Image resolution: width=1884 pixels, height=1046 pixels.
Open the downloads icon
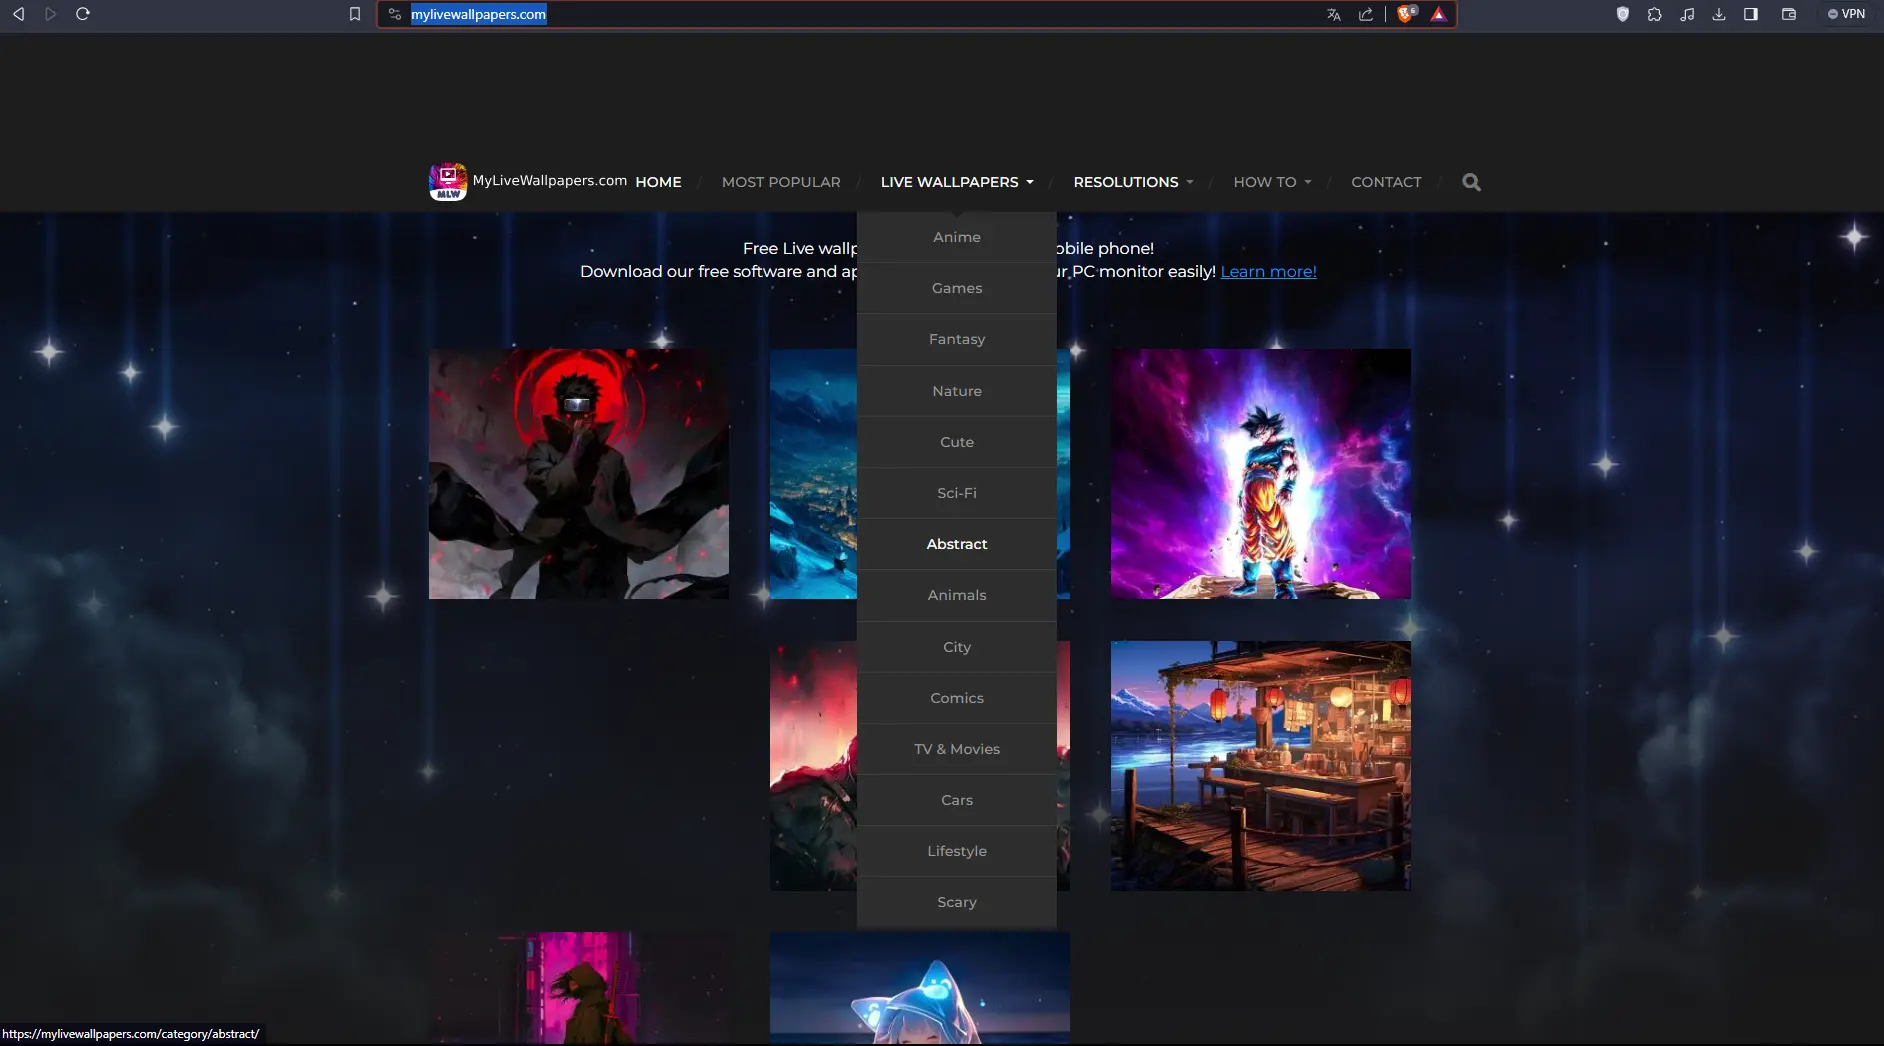[1719, 14]
